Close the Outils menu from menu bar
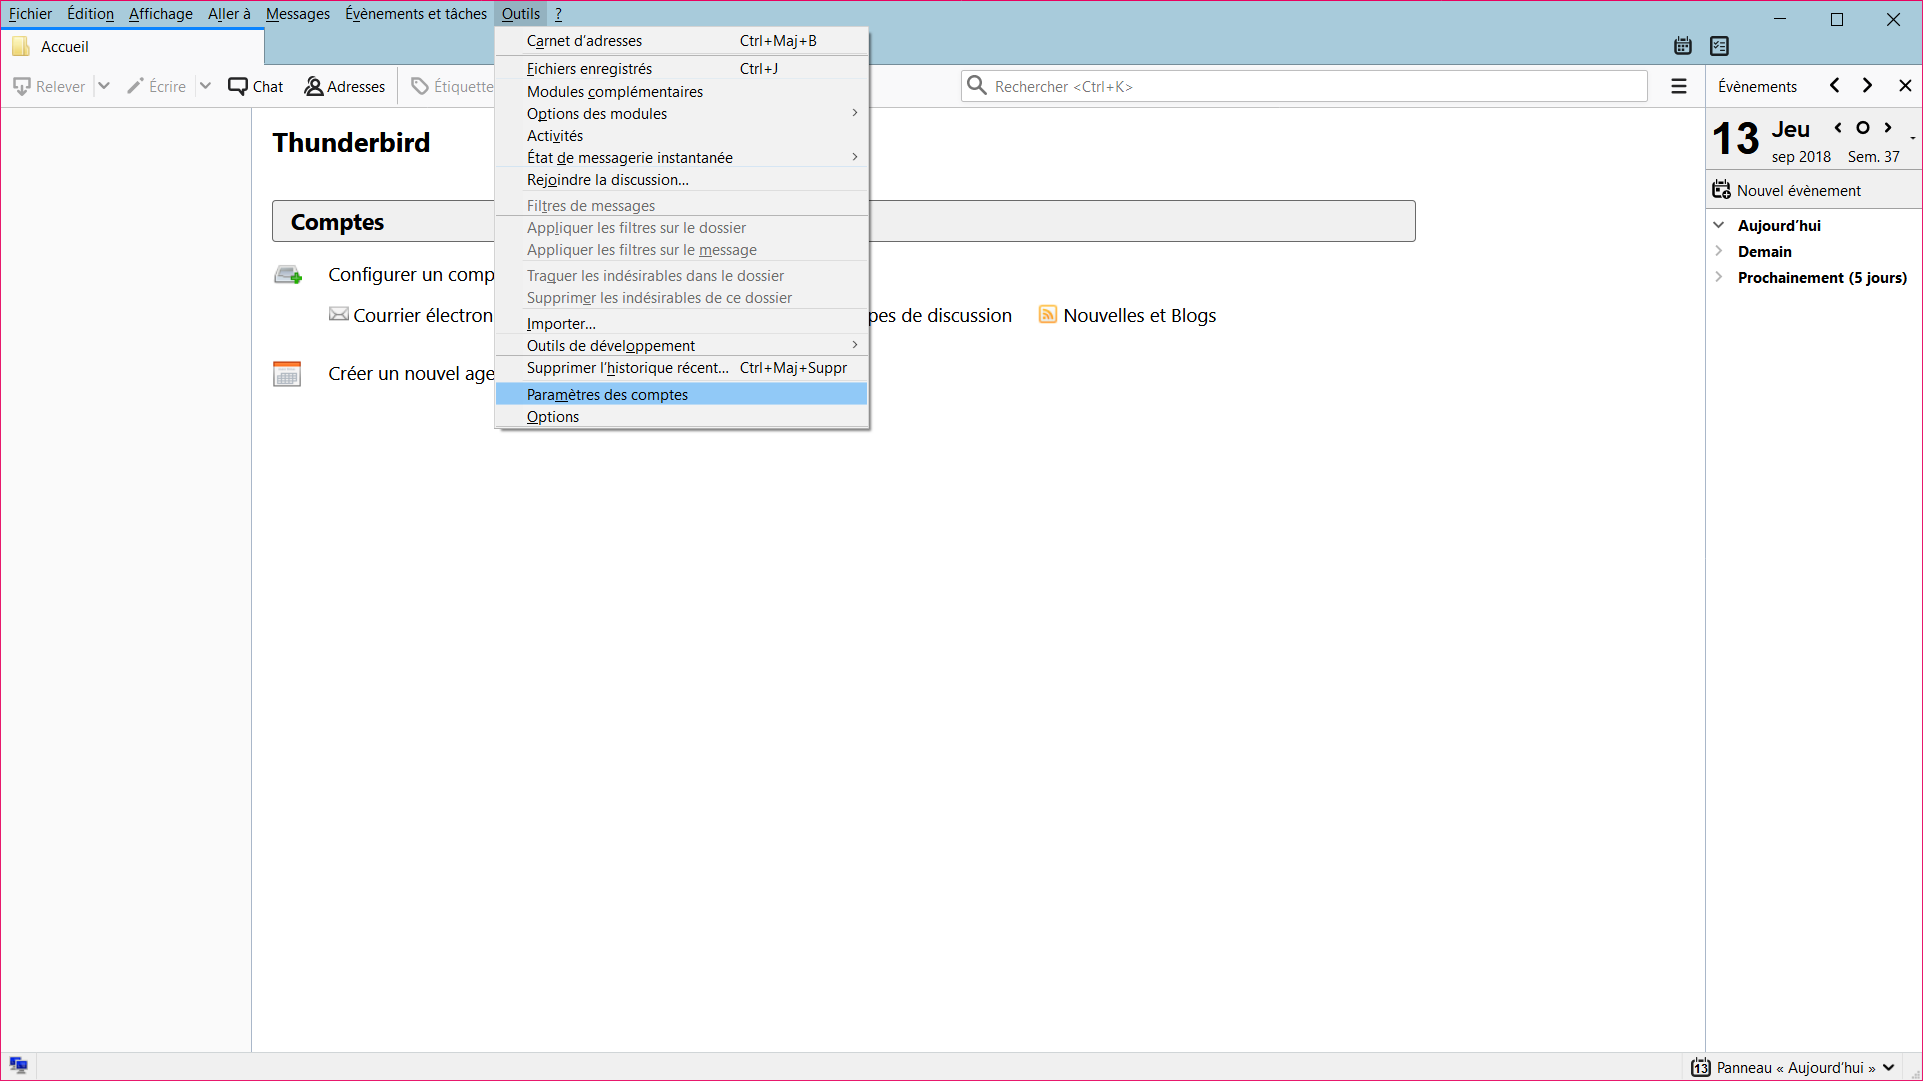The height and width of the screenshot is (1081, 1923). tap(521, 14)
